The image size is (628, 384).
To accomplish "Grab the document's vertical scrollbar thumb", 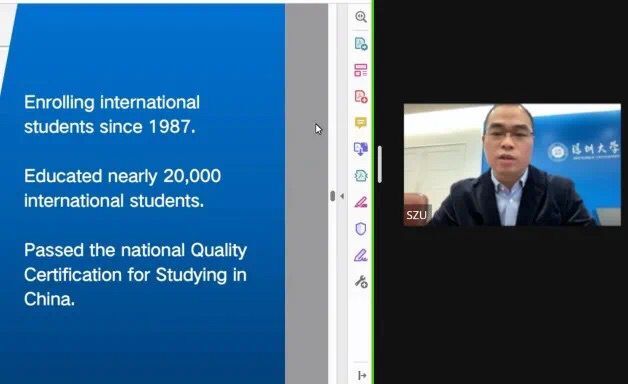I will point(332,196).
